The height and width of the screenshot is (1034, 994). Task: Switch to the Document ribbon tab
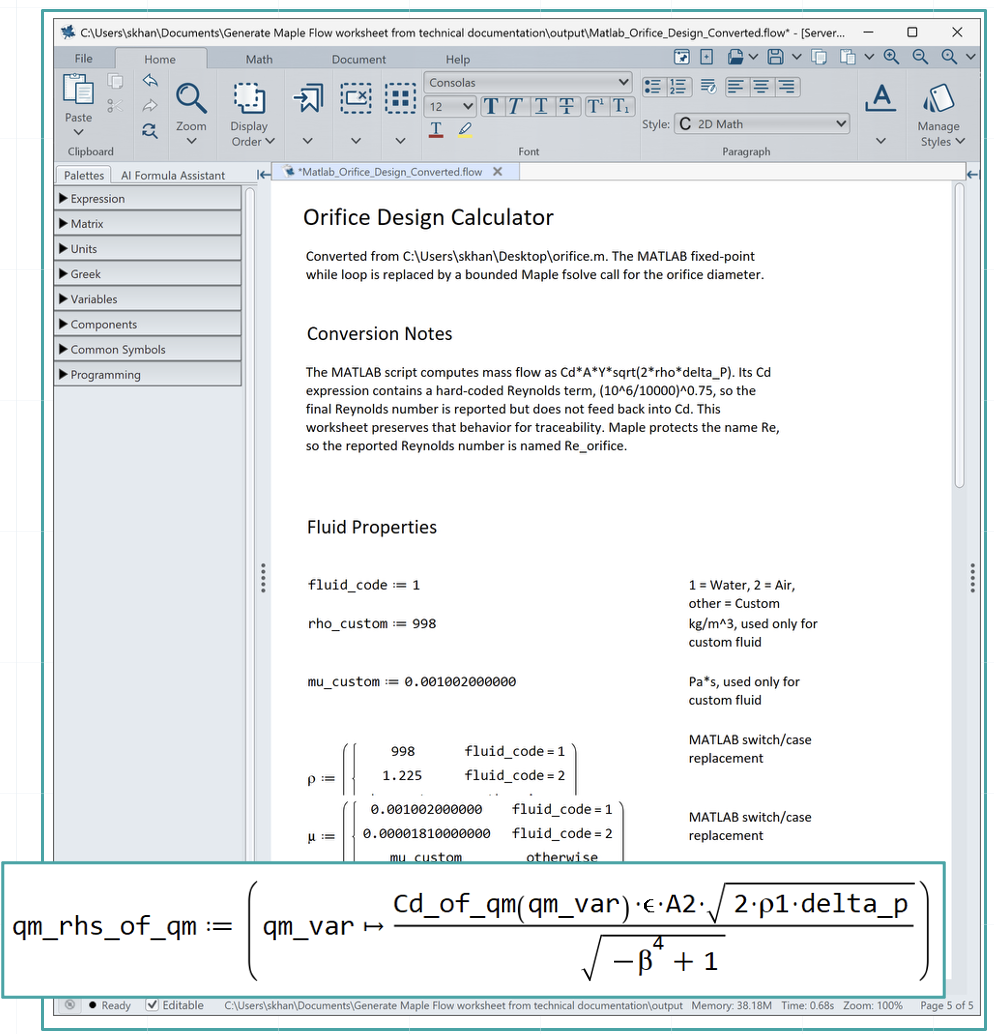coord(359,59)
